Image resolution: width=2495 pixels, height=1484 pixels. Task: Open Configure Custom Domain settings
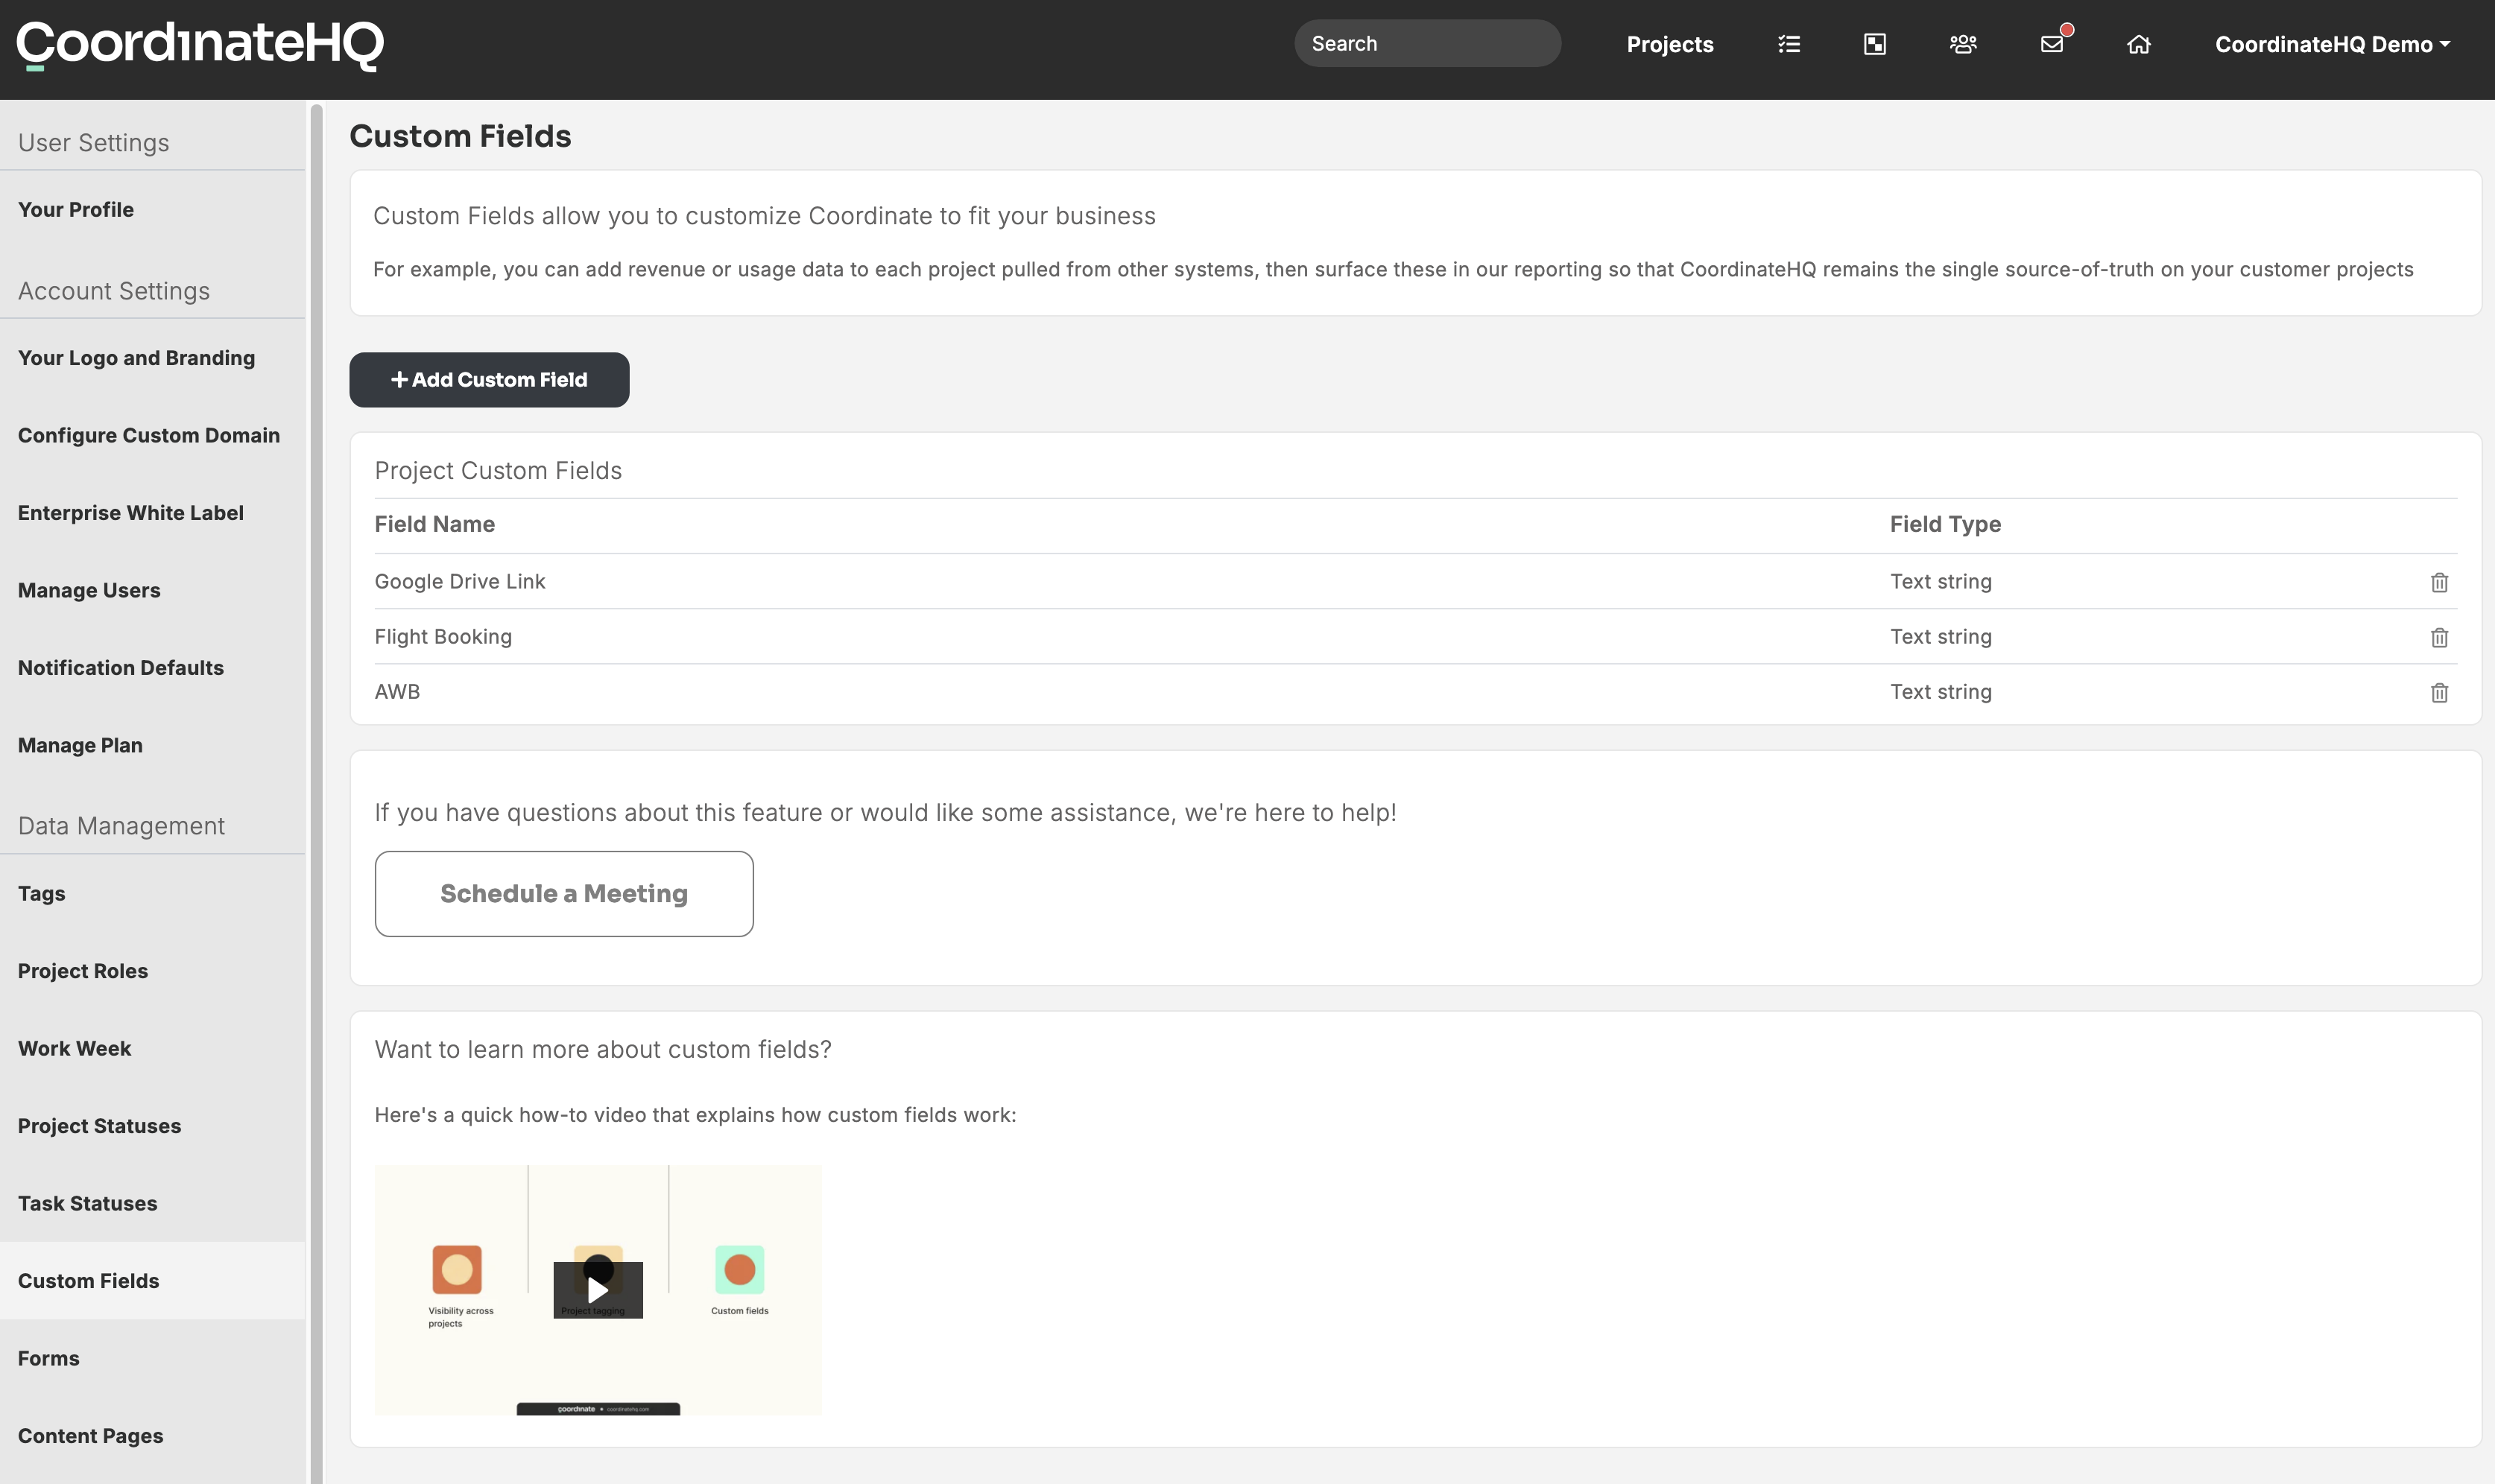point(149,435)
